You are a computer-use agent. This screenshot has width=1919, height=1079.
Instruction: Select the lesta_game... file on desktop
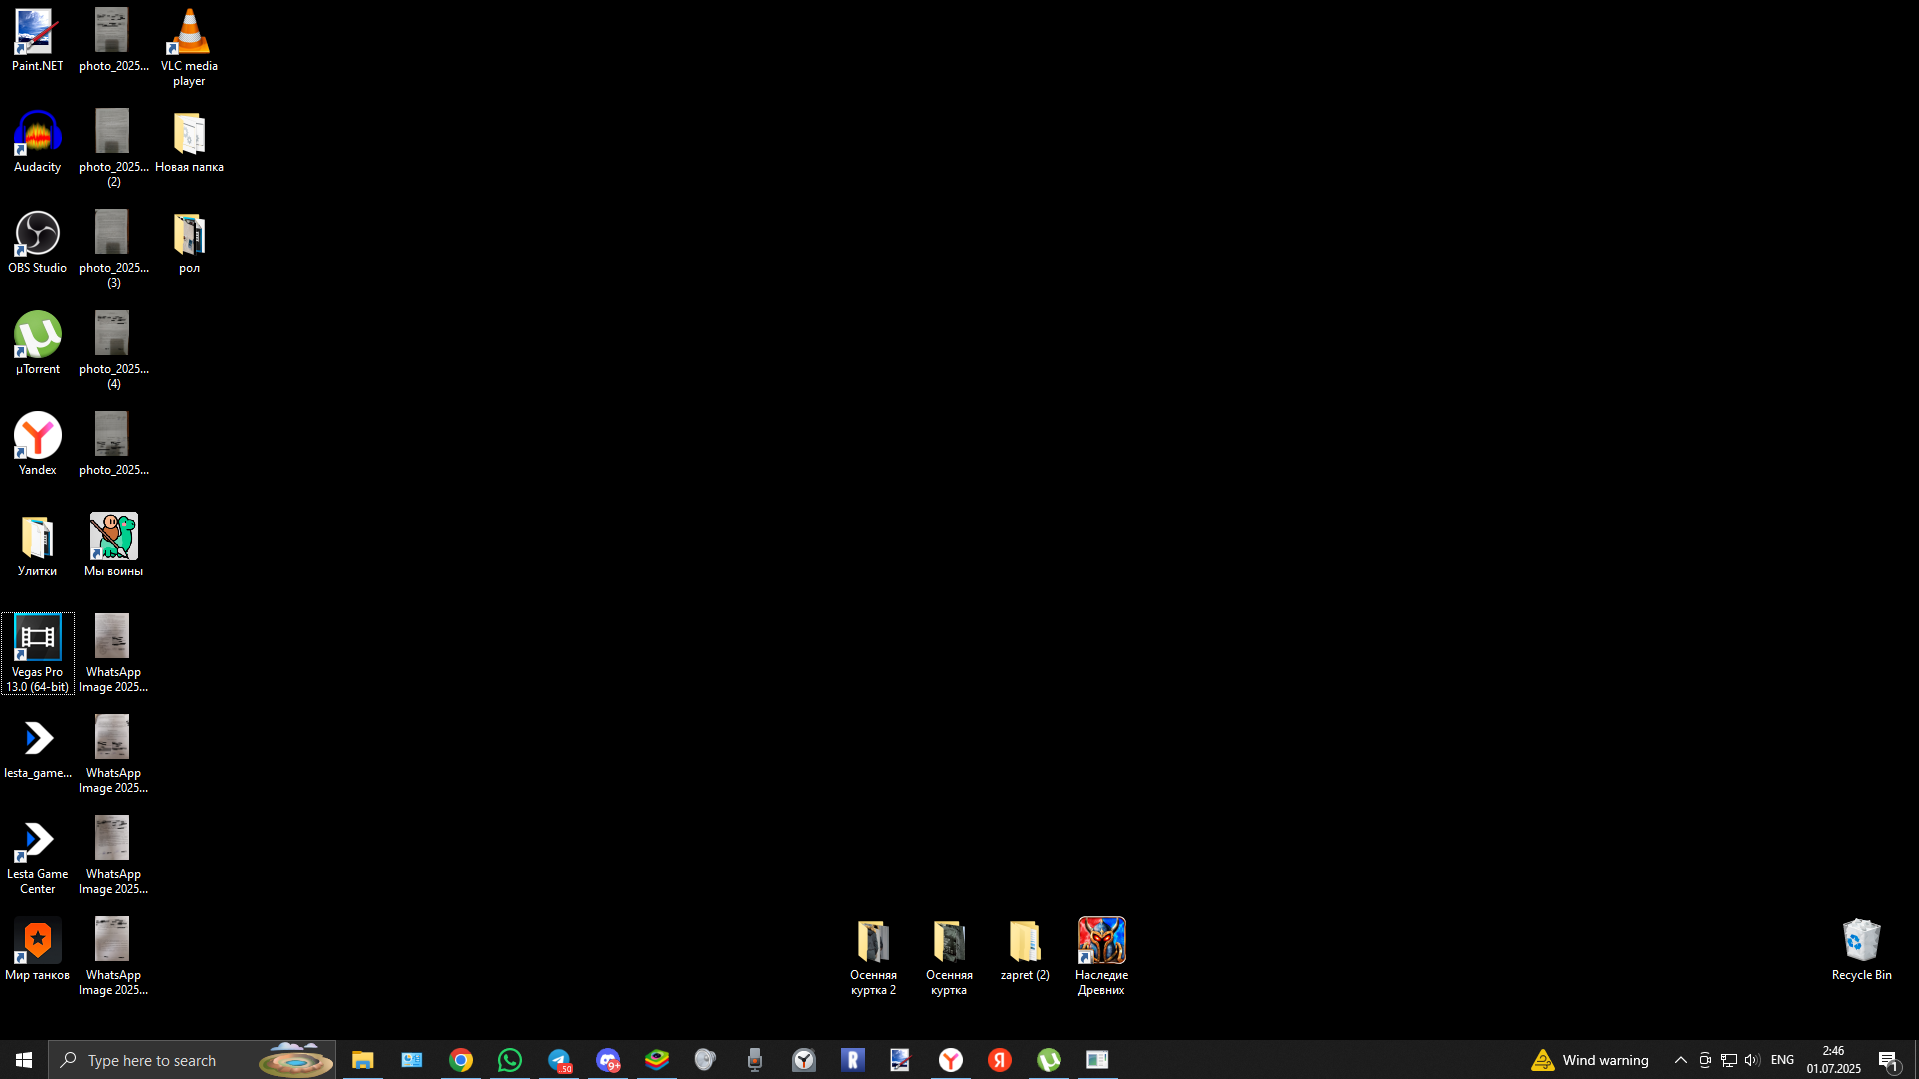(37, 748)
